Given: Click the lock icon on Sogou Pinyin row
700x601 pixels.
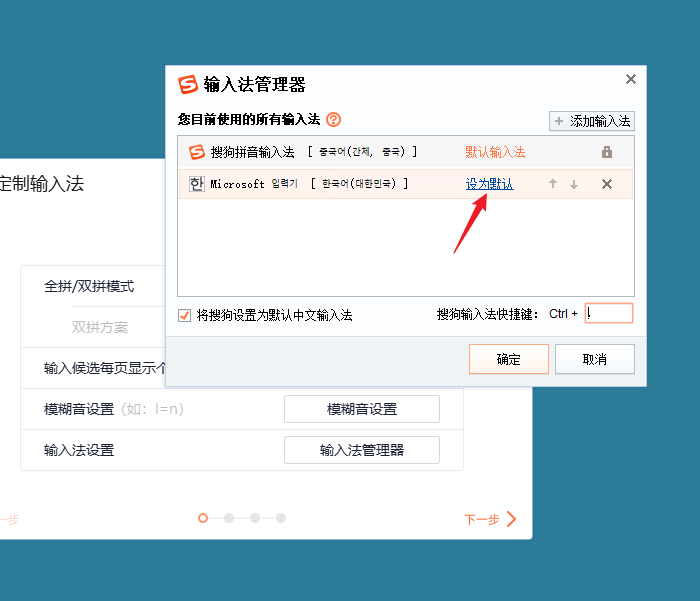Looking at the screenshot, I should [607, 152].
